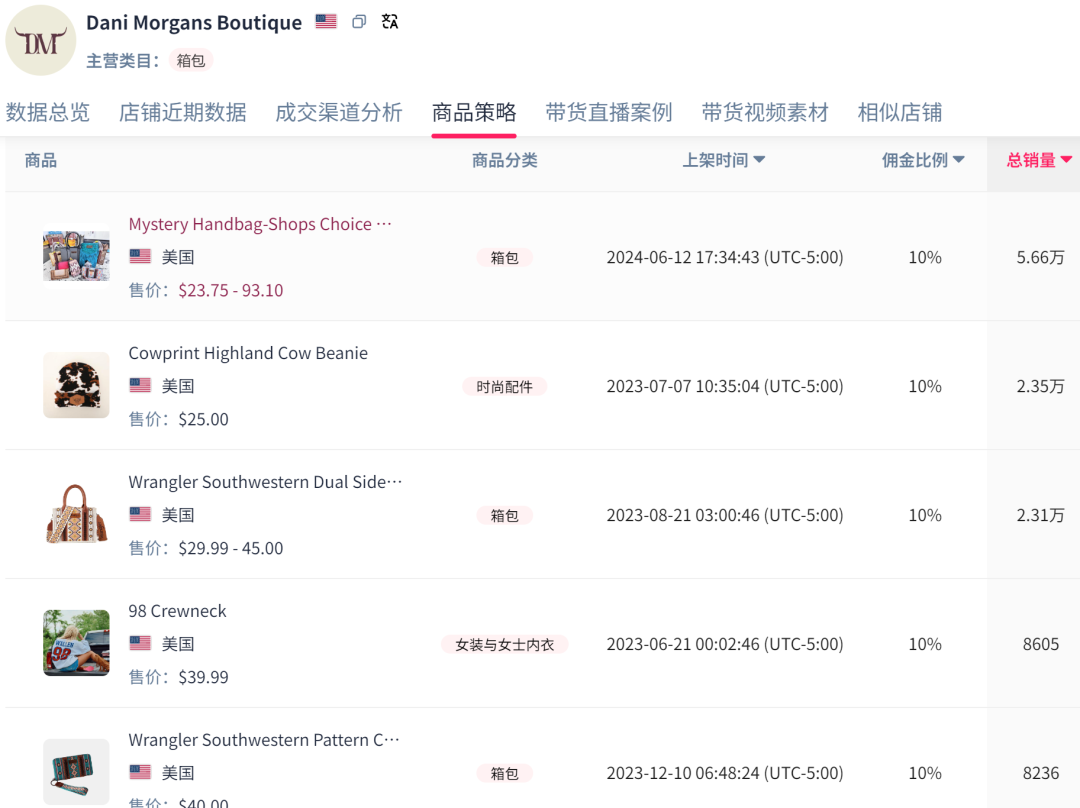
Task: Click the Dani Morgans Boutique DM logo
Action: [41, 41]
